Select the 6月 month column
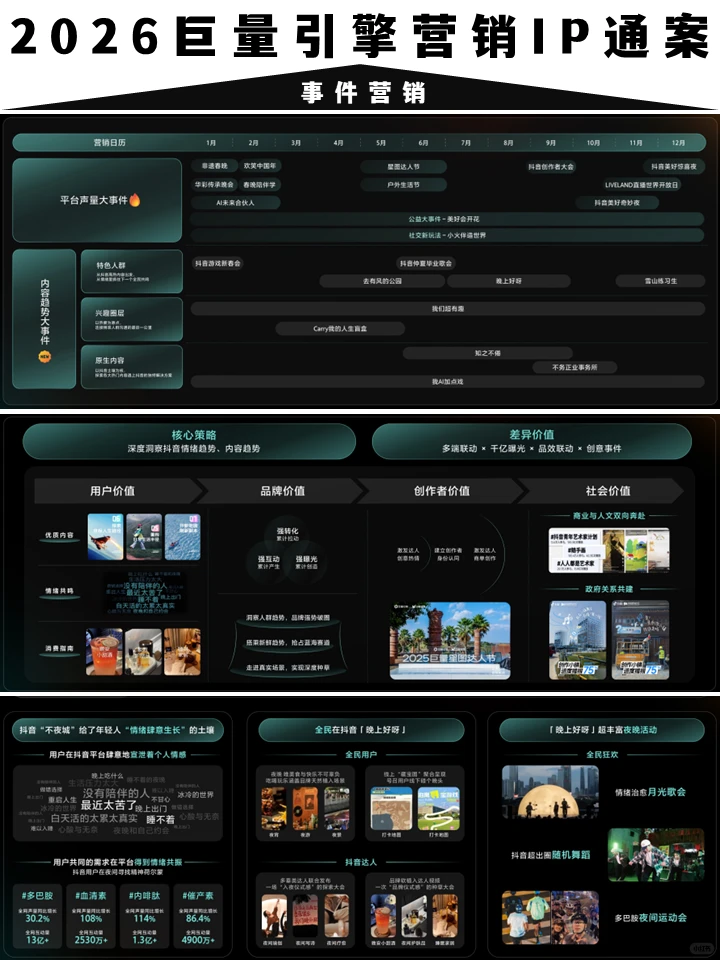Viewport: 720px width, 960px height. tap(424, 143)
